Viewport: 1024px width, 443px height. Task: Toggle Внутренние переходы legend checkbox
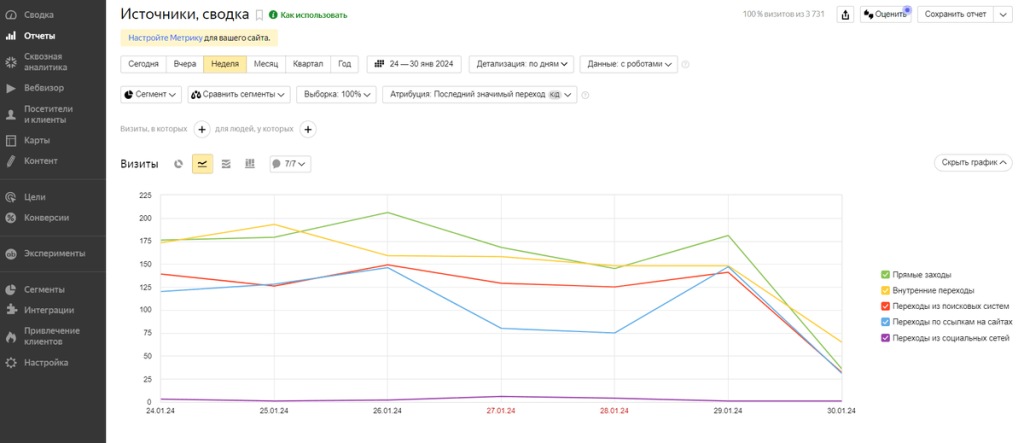885,290
